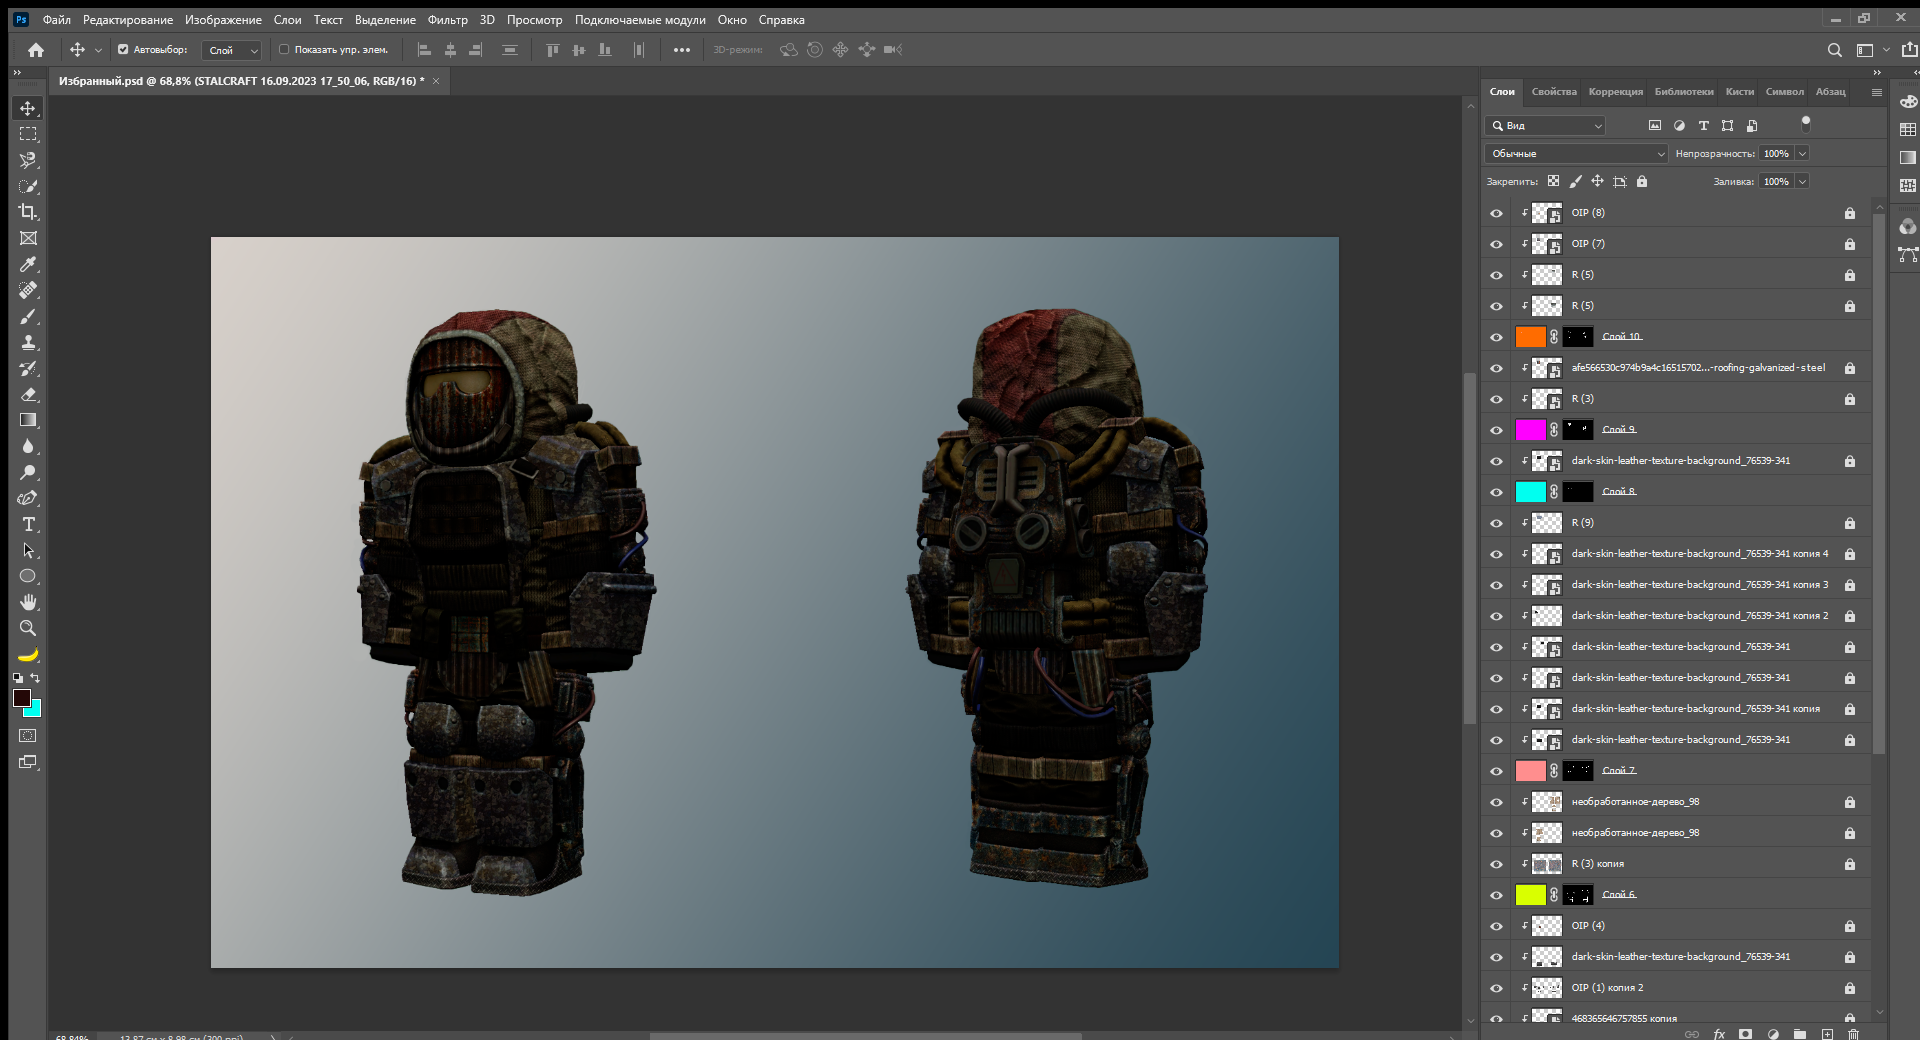
Task: Open the Фильтр menu
Action: pyautogui.click(x=447, y=20)
